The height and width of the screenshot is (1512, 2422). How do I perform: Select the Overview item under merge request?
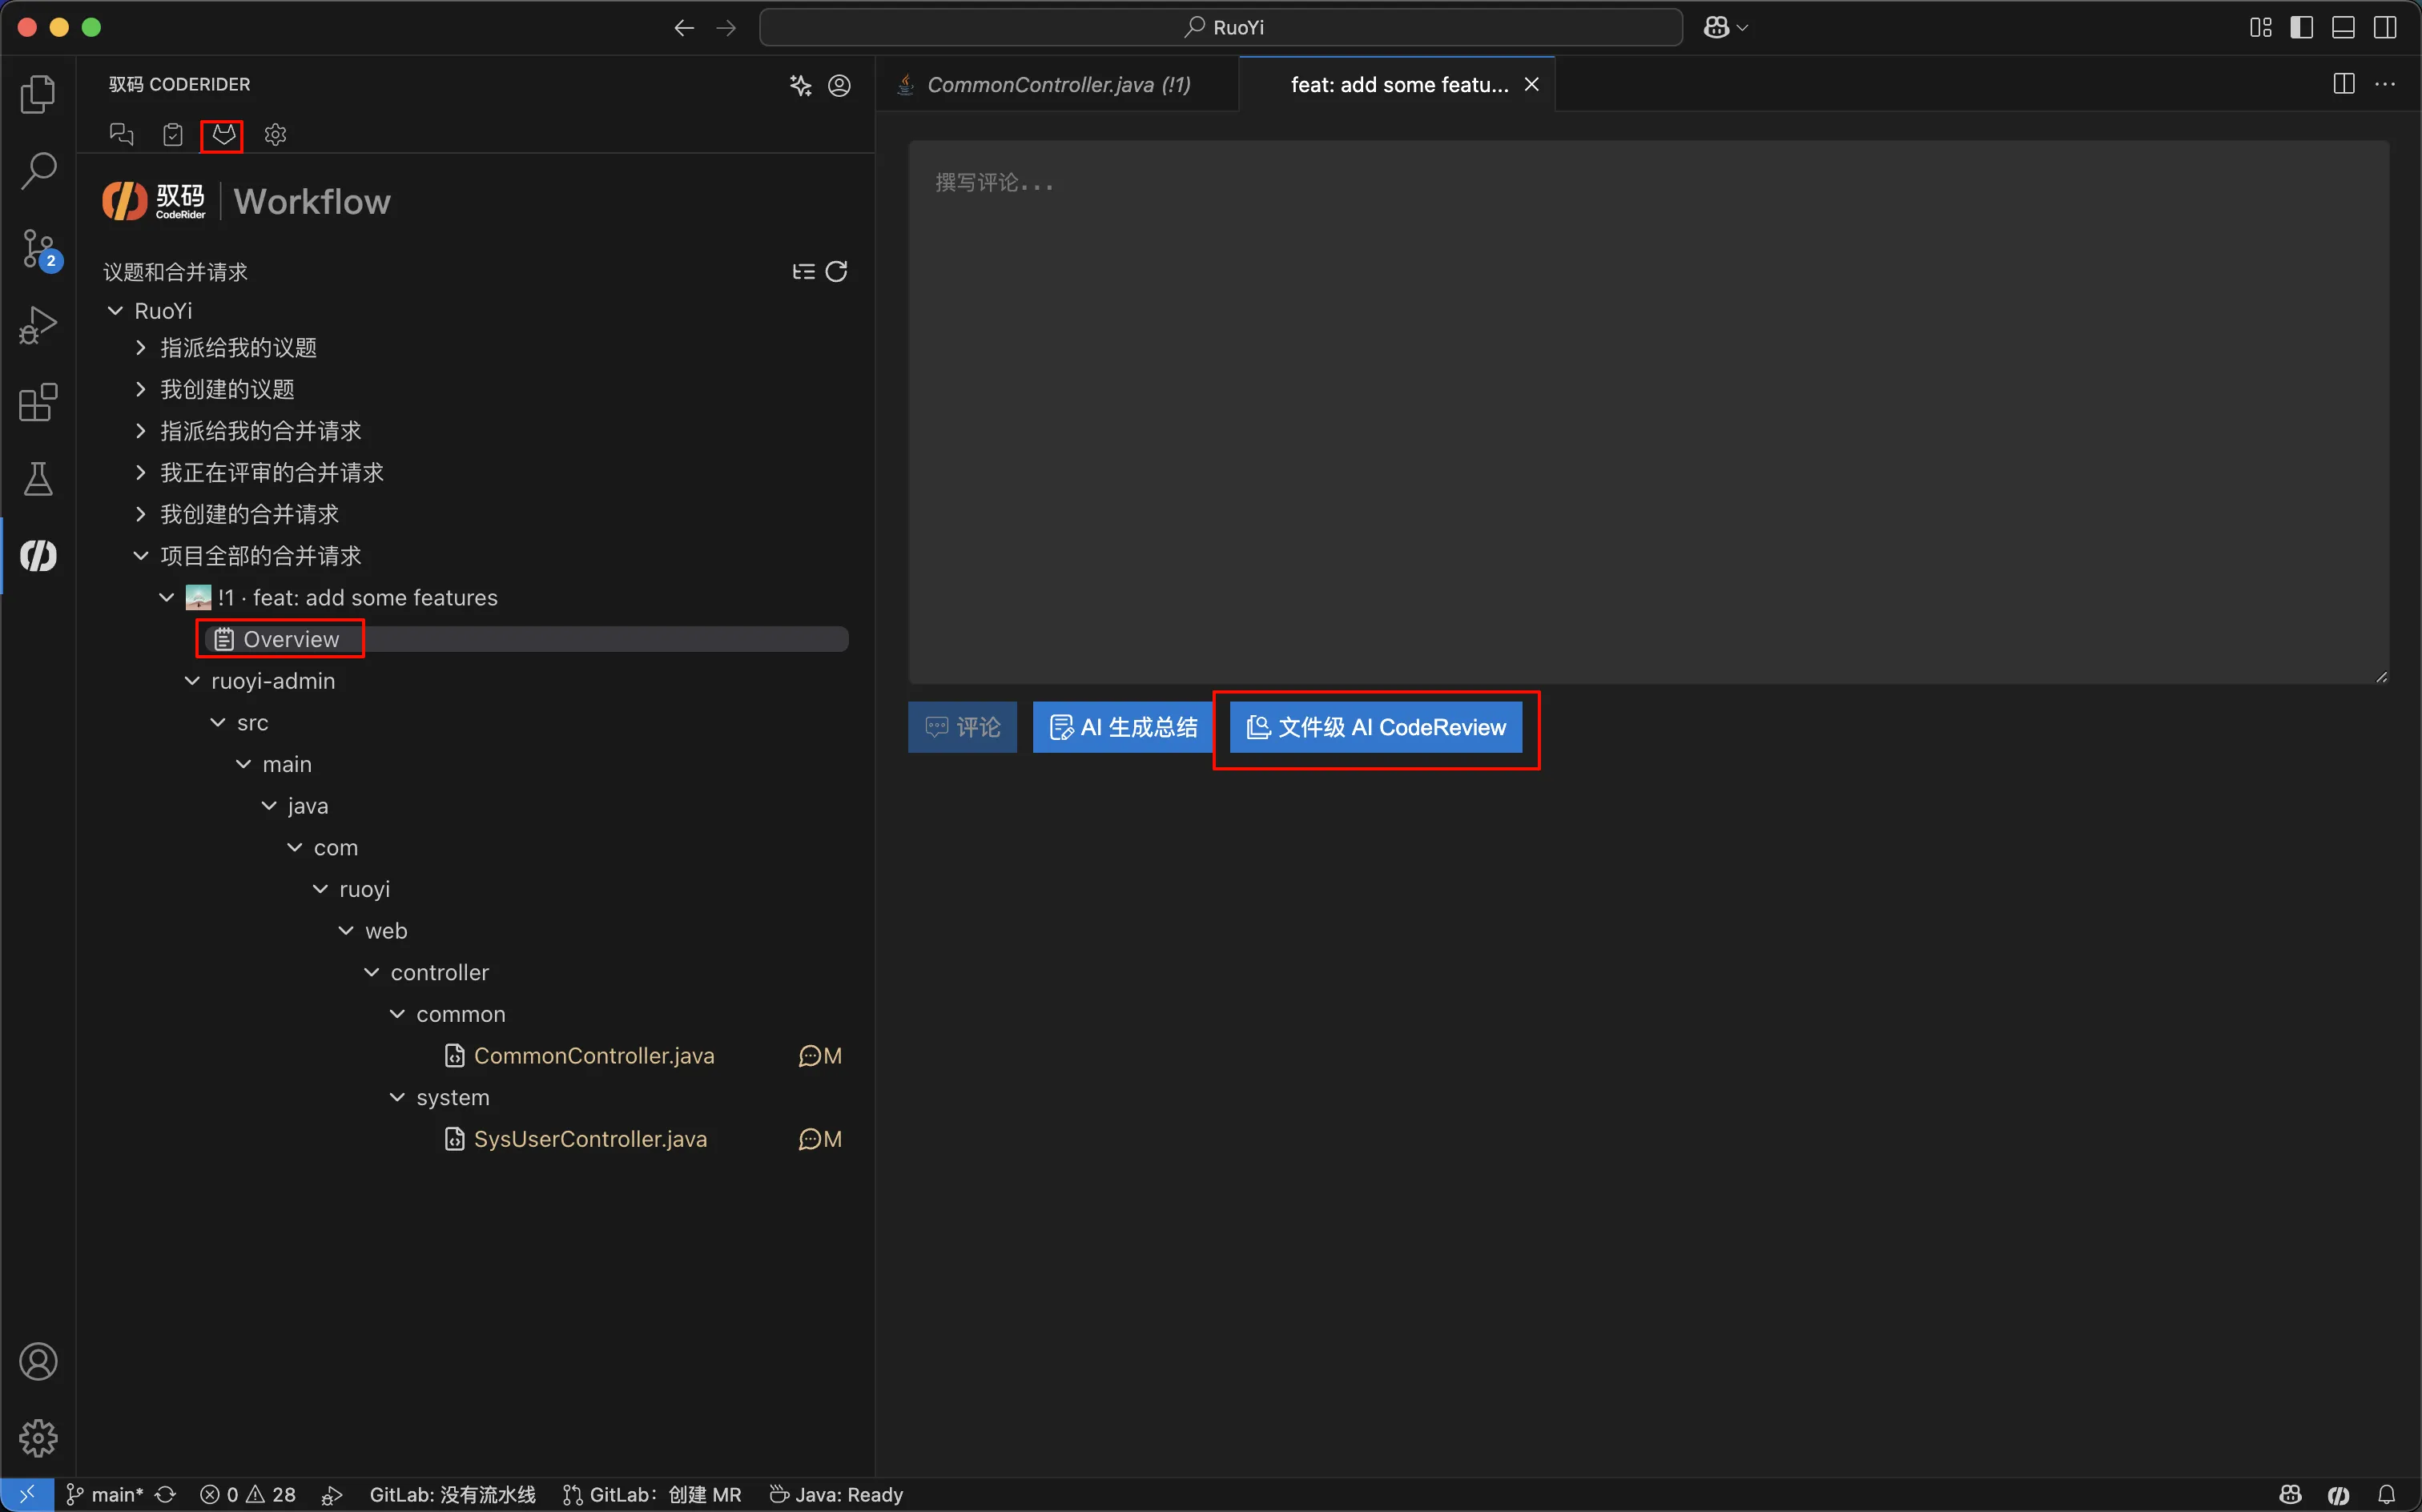pos(290,639)
